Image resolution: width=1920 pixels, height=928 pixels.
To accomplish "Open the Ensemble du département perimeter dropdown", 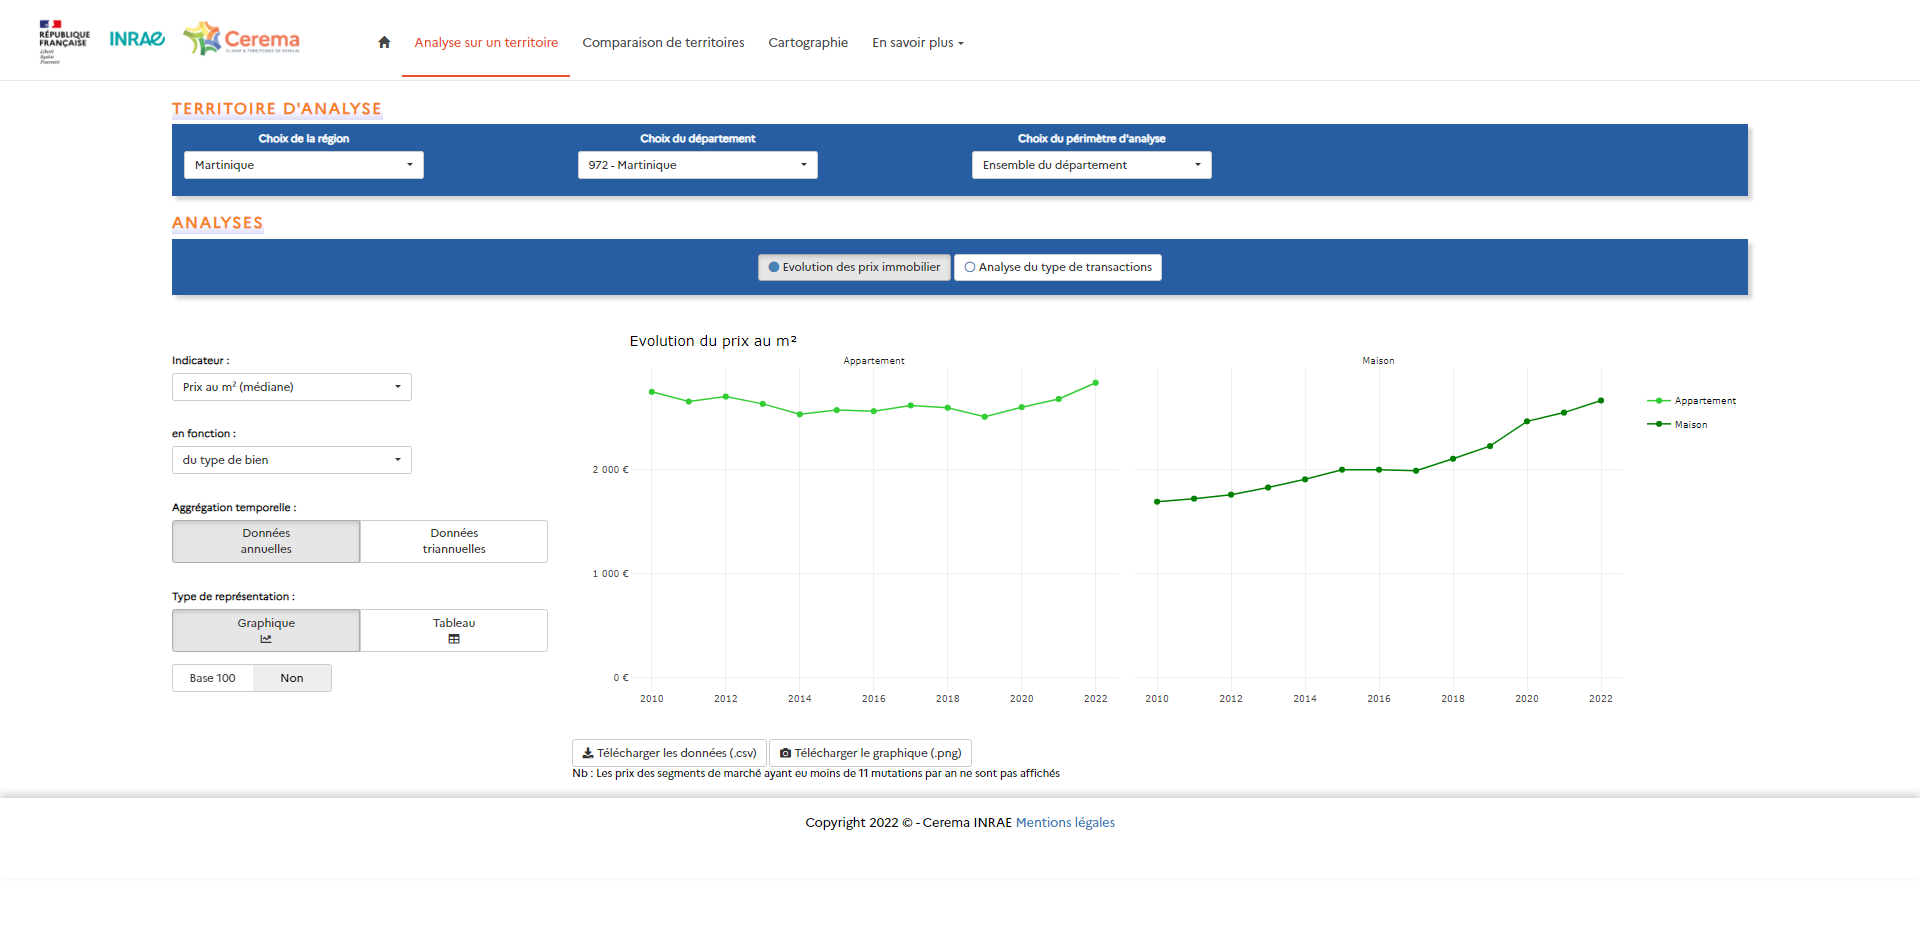I will [1091, 165].
